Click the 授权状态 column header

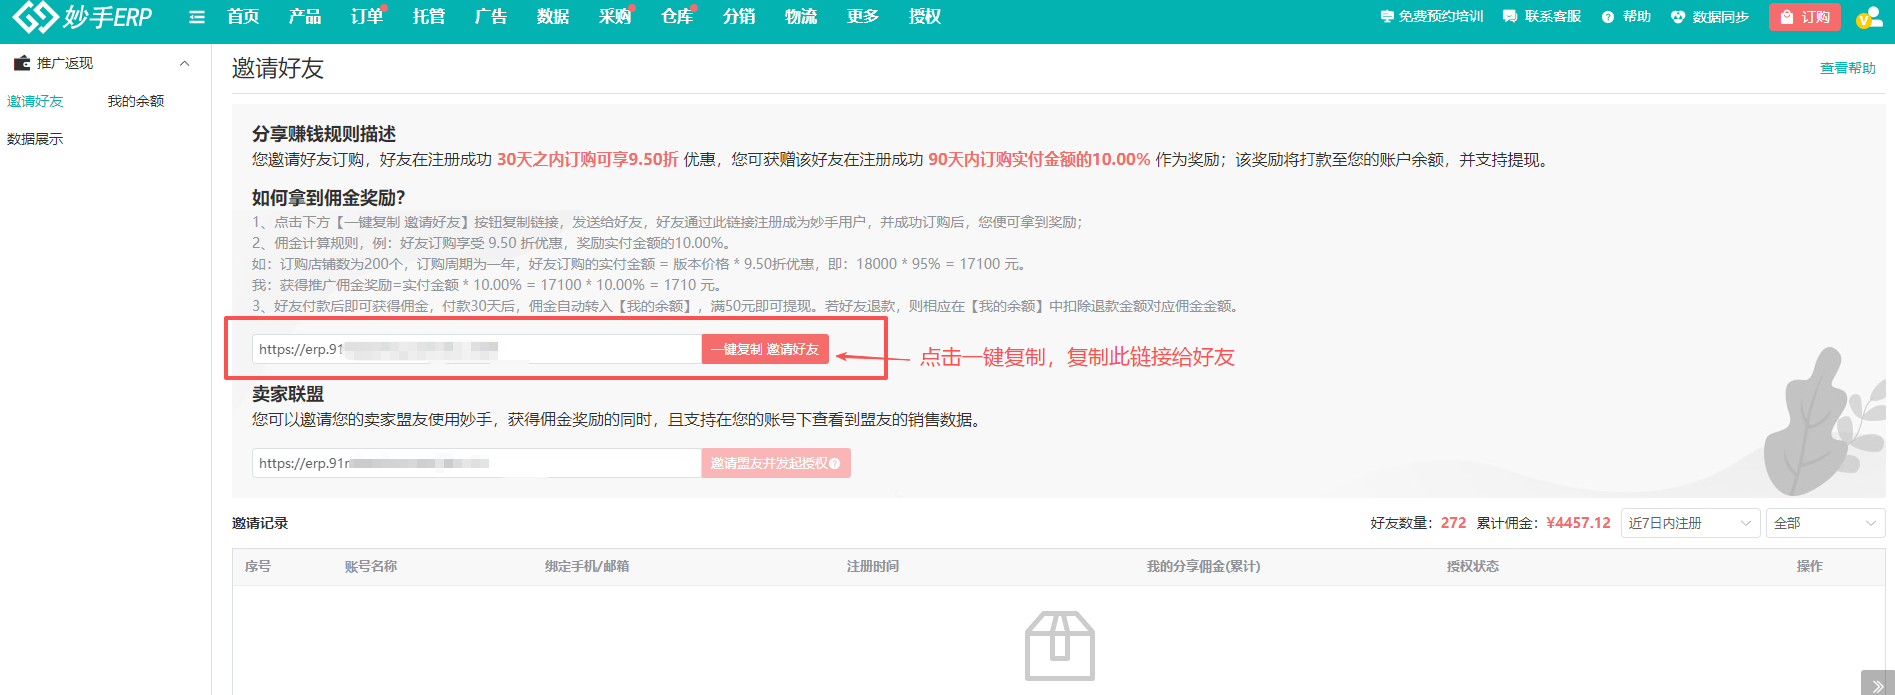tap(1473, 566)
